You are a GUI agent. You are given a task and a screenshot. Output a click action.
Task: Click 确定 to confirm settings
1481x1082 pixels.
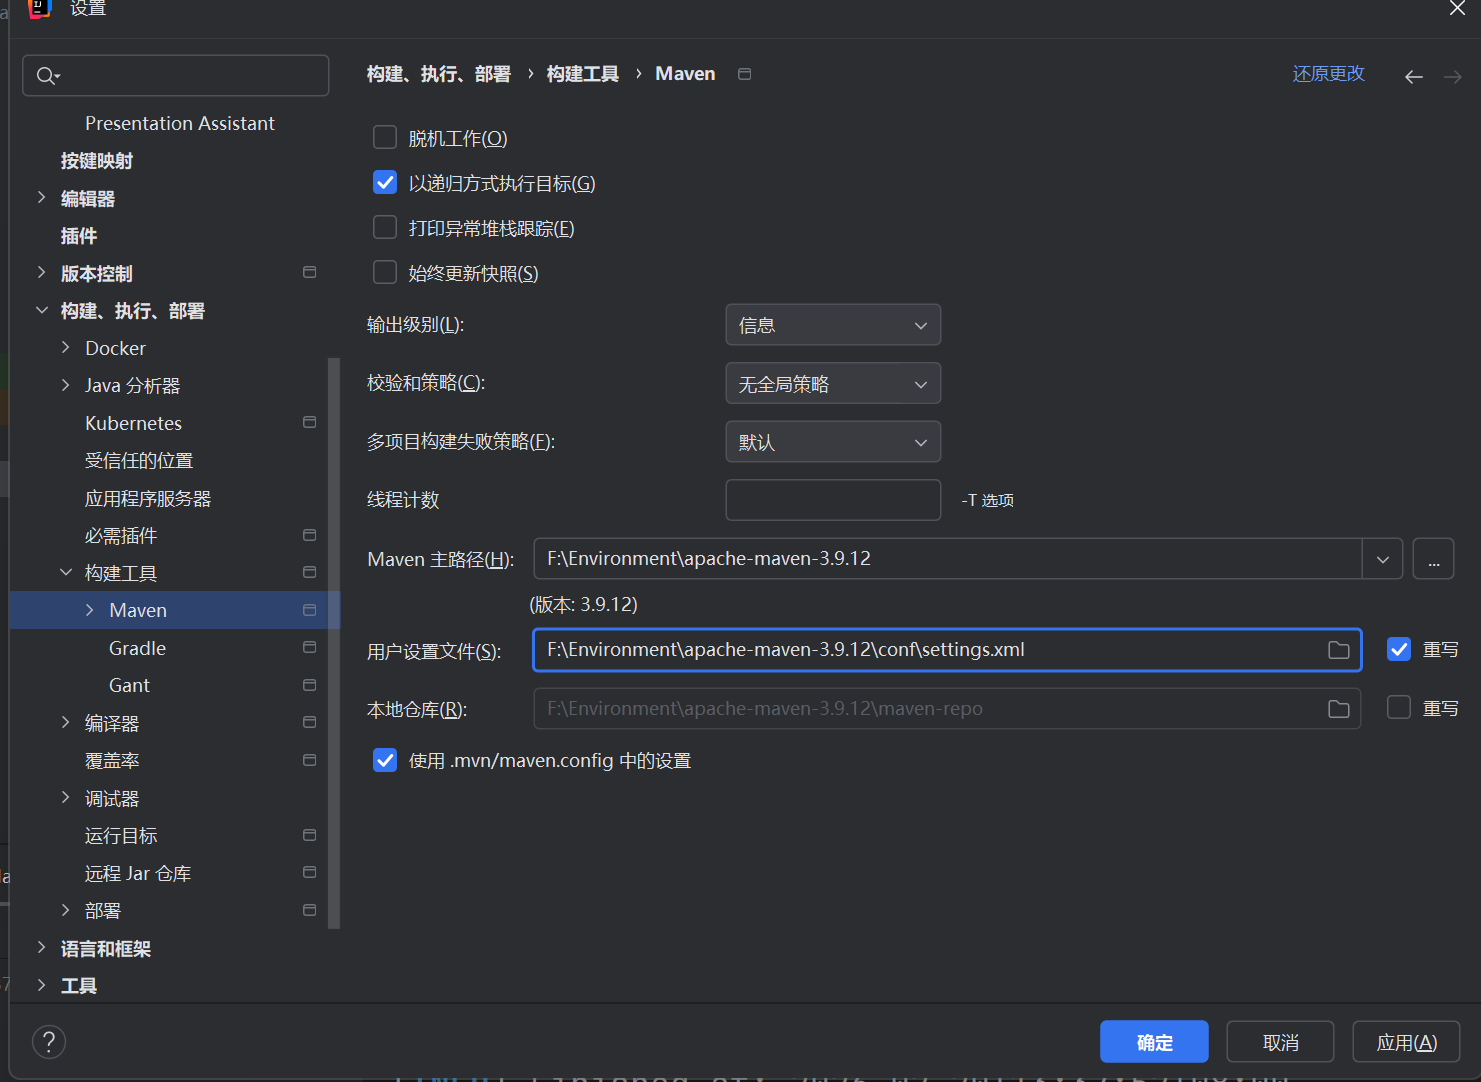point(1154,1042)
